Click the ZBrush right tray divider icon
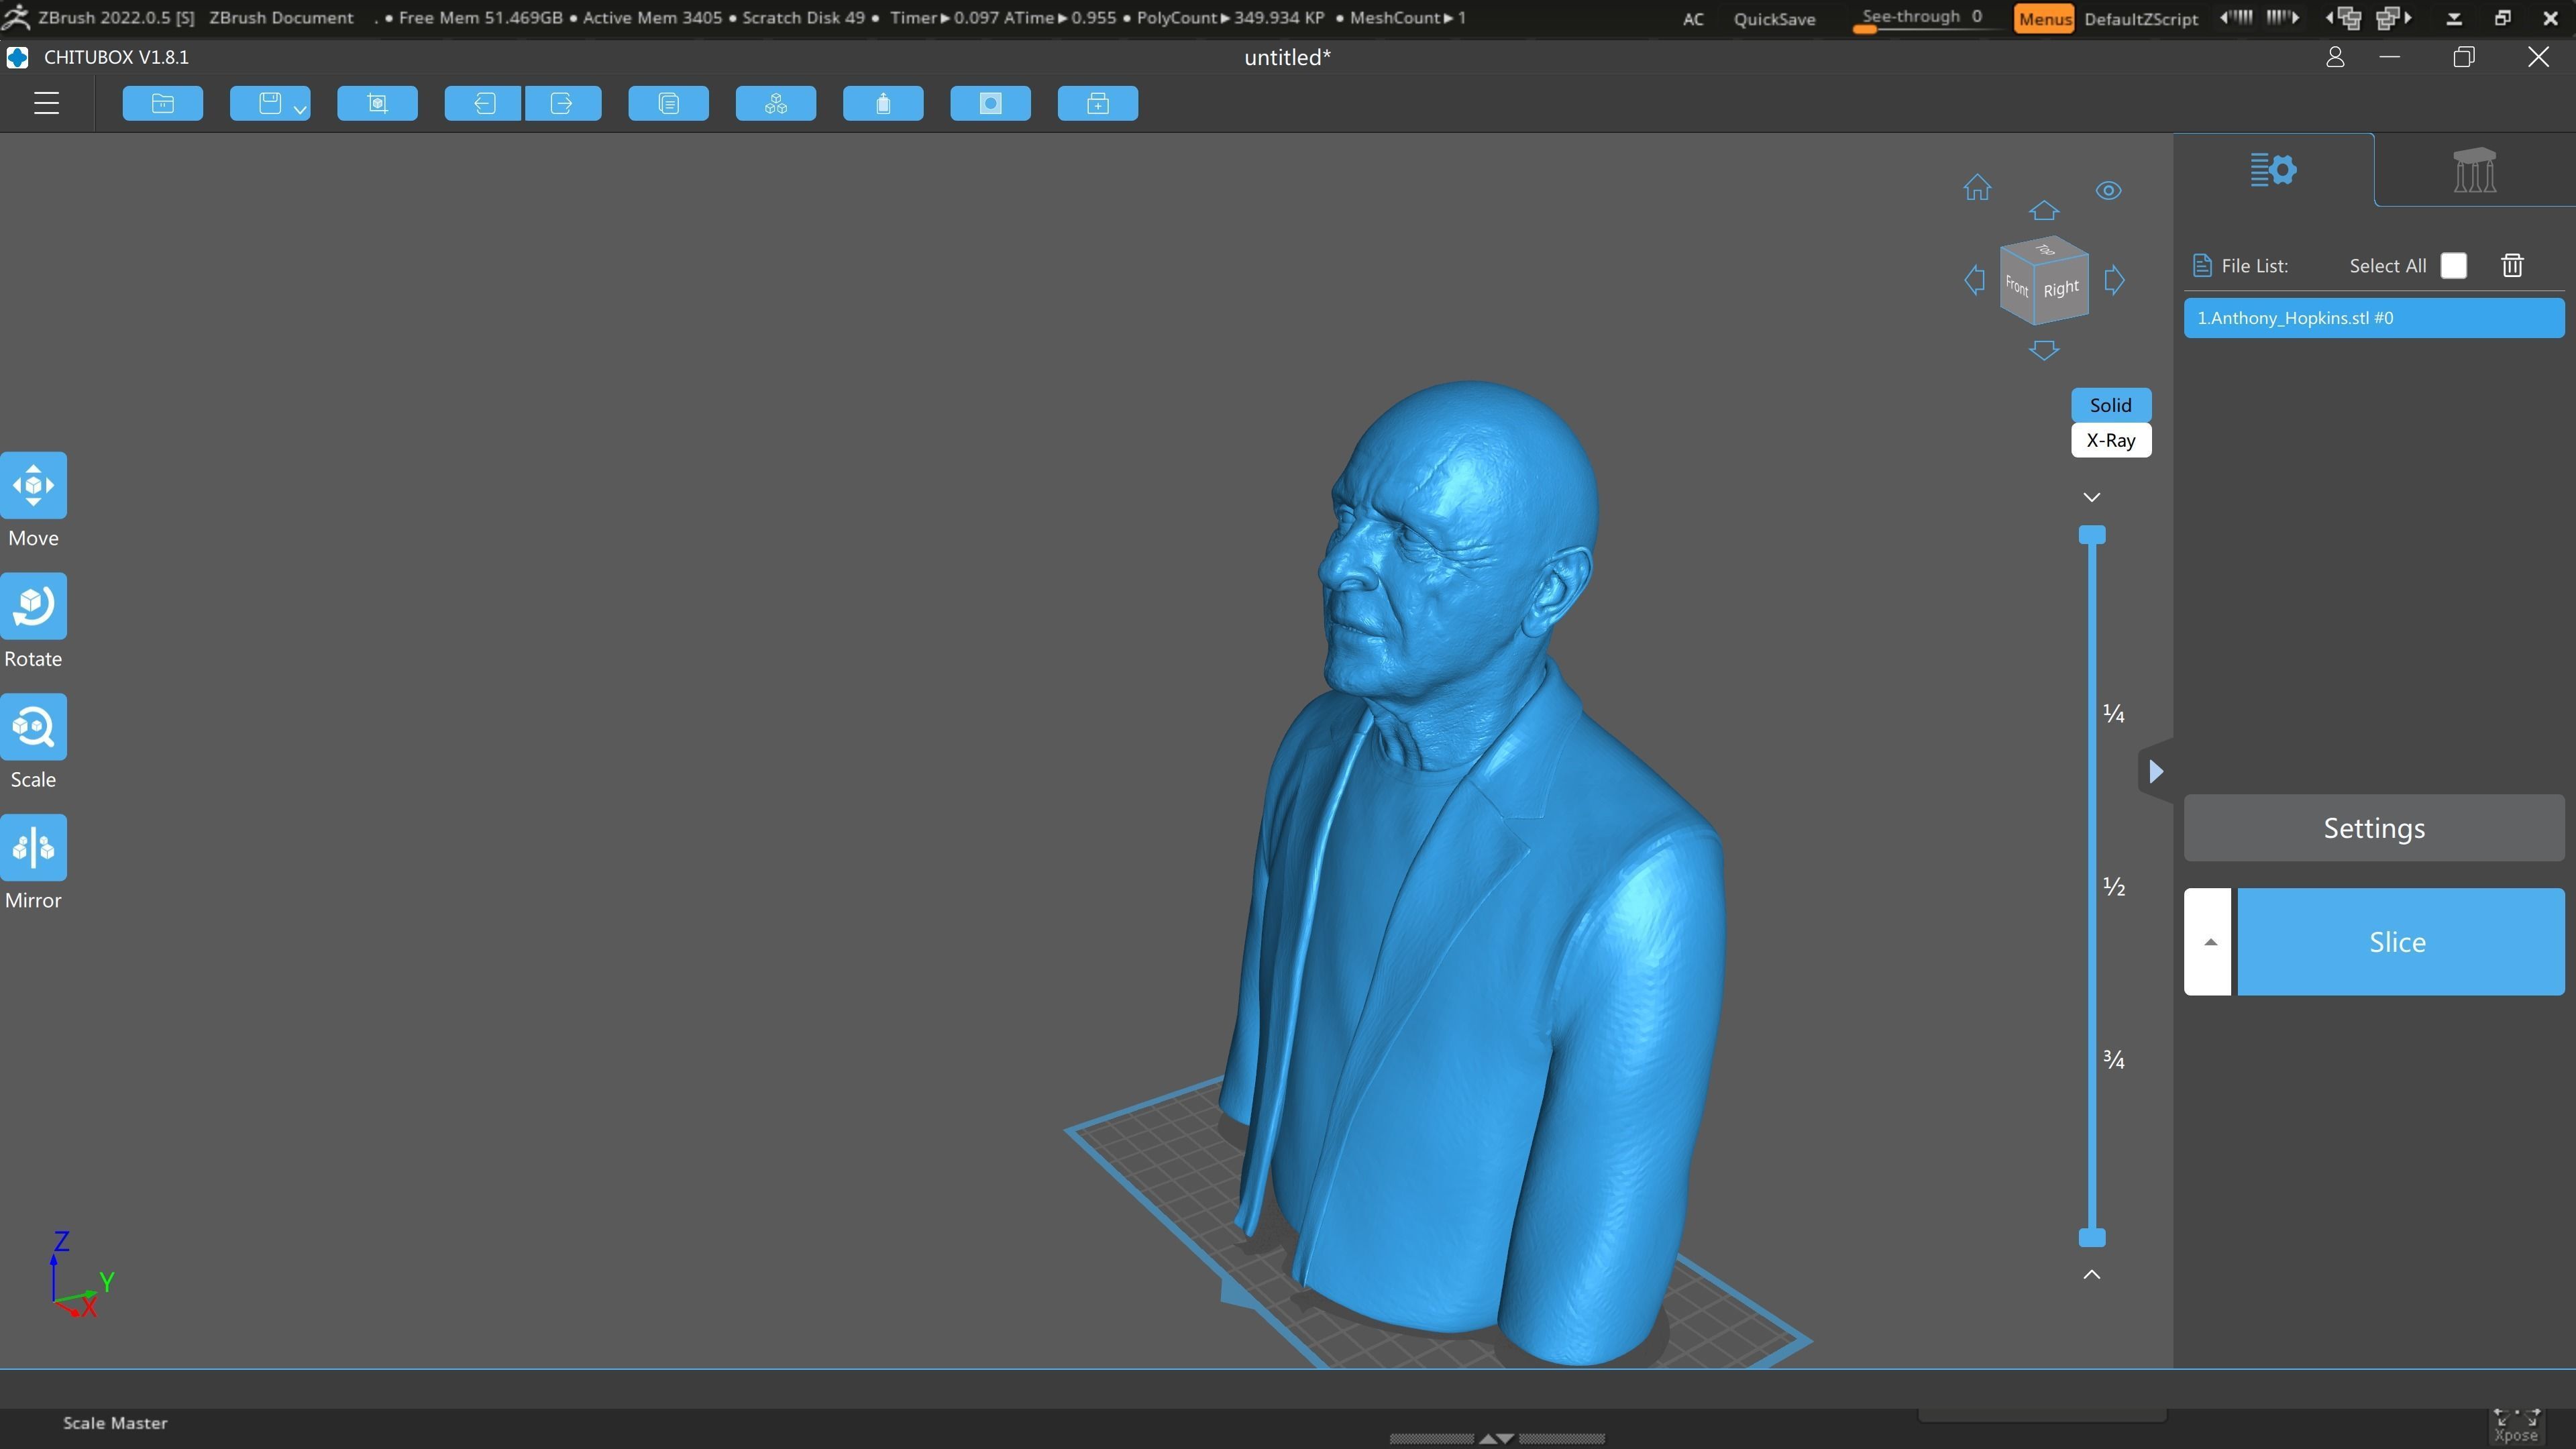This screenshot has width=2576, height=1449. (2283, 17)
